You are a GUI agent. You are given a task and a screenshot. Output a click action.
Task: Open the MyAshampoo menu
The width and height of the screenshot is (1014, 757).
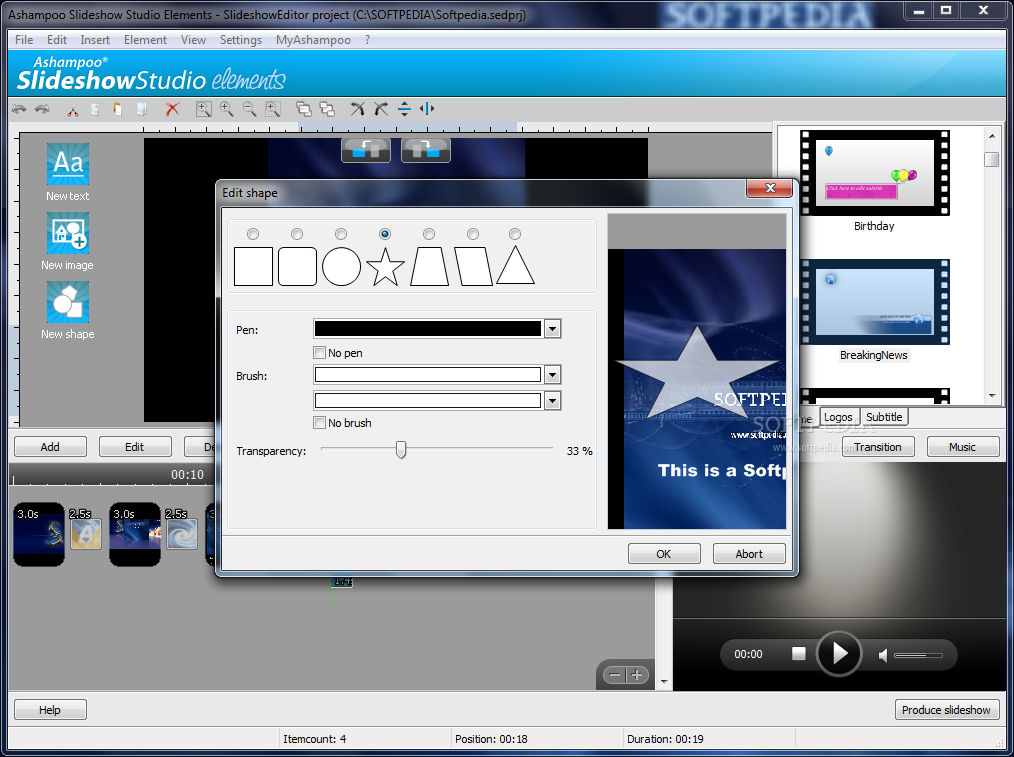coord(313,40)
